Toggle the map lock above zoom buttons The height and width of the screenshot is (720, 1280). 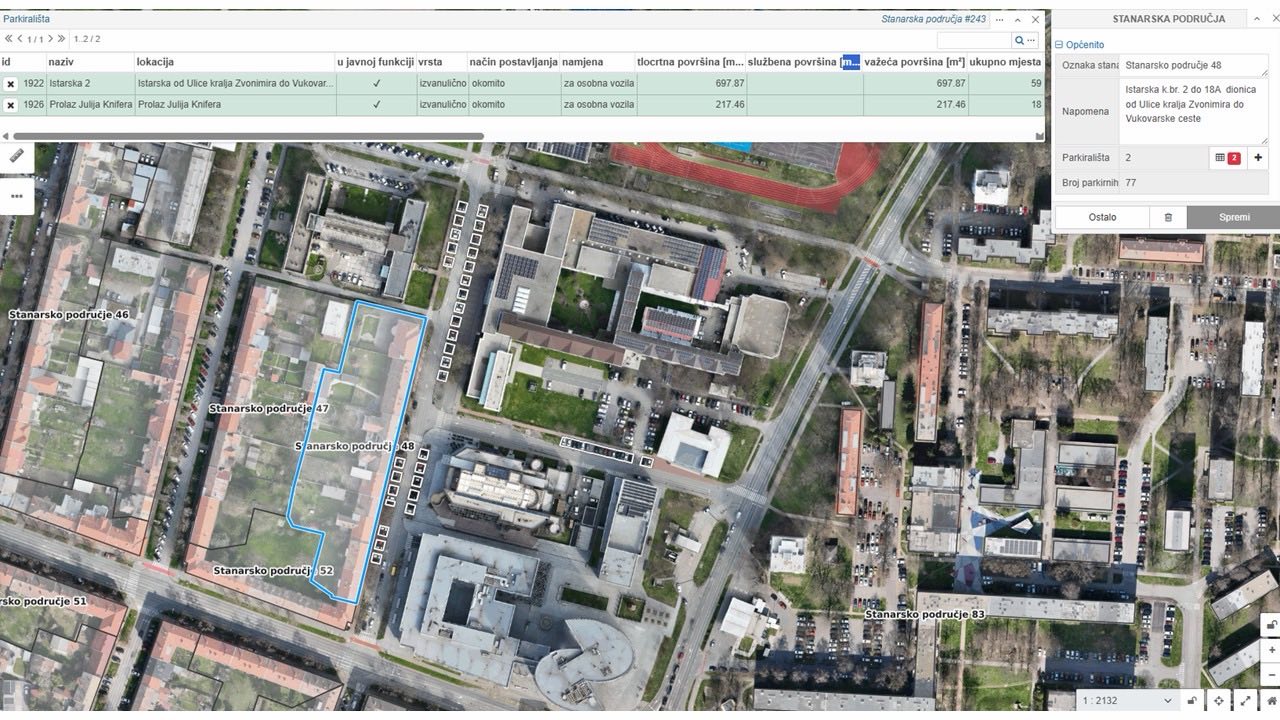[x=1271, y=625]
